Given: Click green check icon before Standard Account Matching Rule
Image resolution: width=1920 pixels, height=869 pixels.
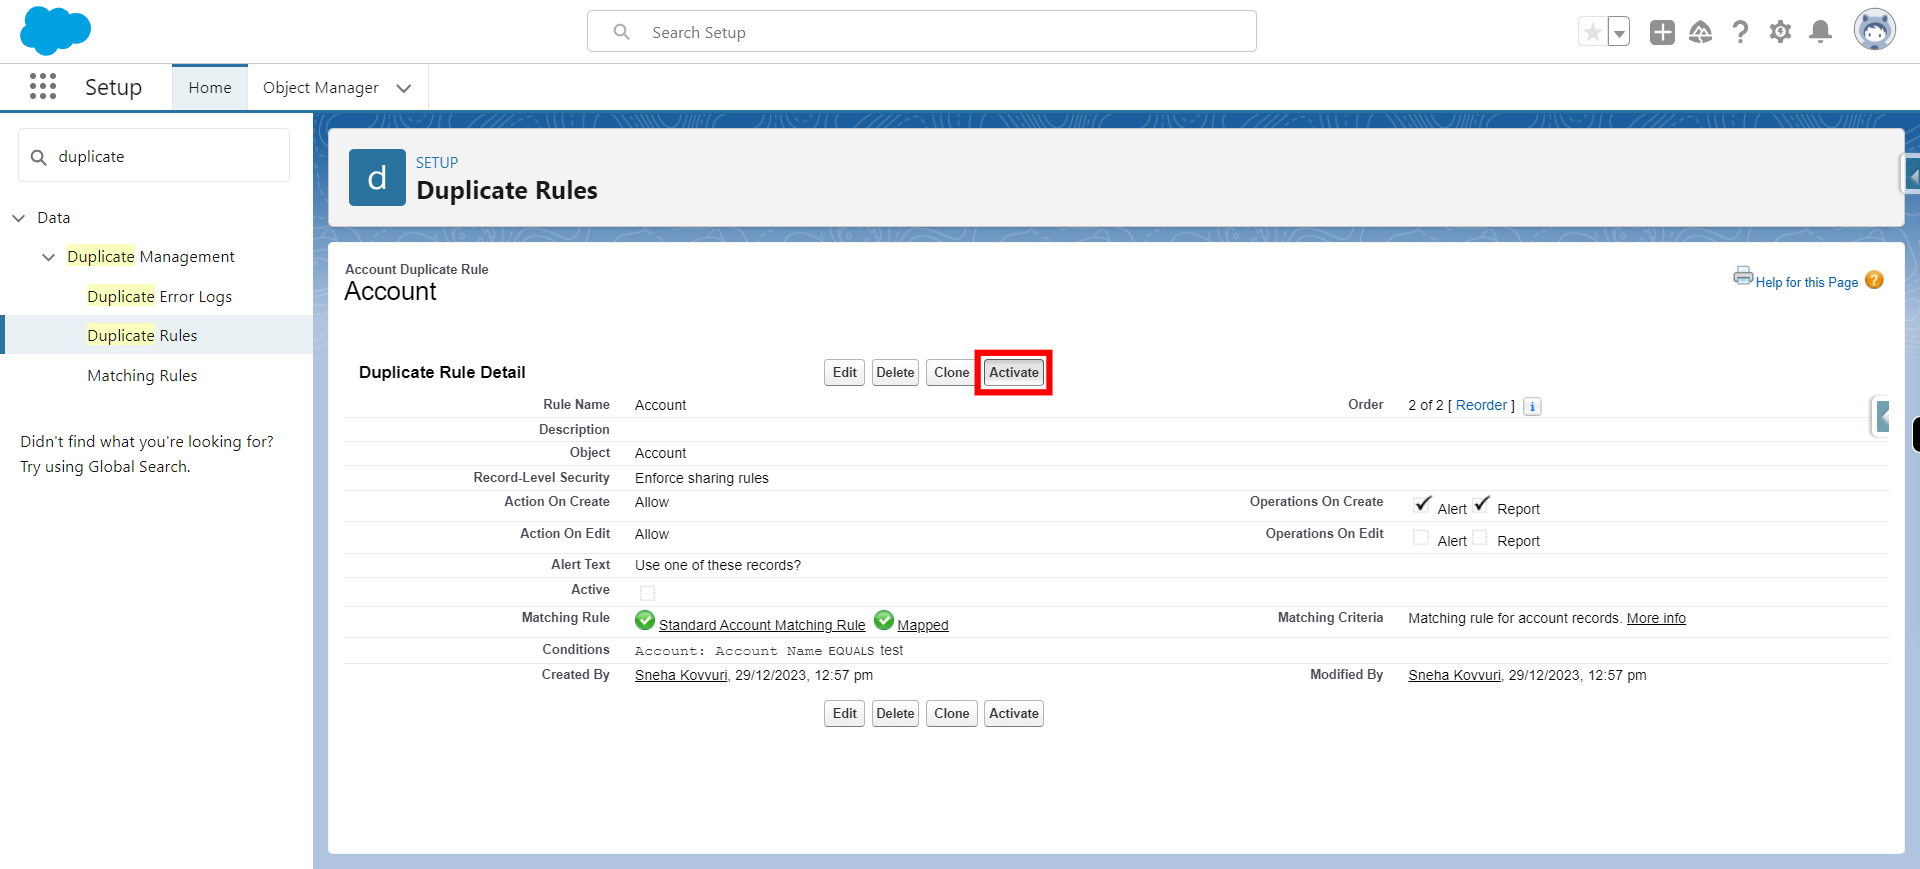Looking at the screenshot, I should click(645, 621).
